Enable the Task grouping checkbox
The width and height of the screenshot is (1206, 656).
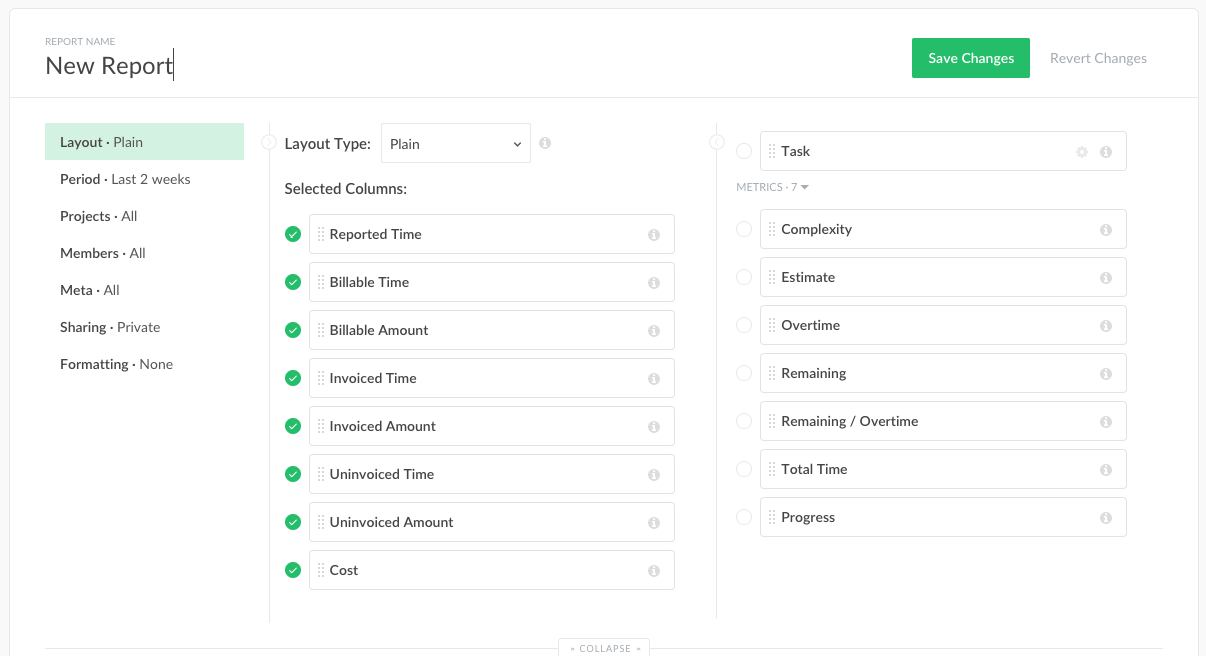pos(744,151)
